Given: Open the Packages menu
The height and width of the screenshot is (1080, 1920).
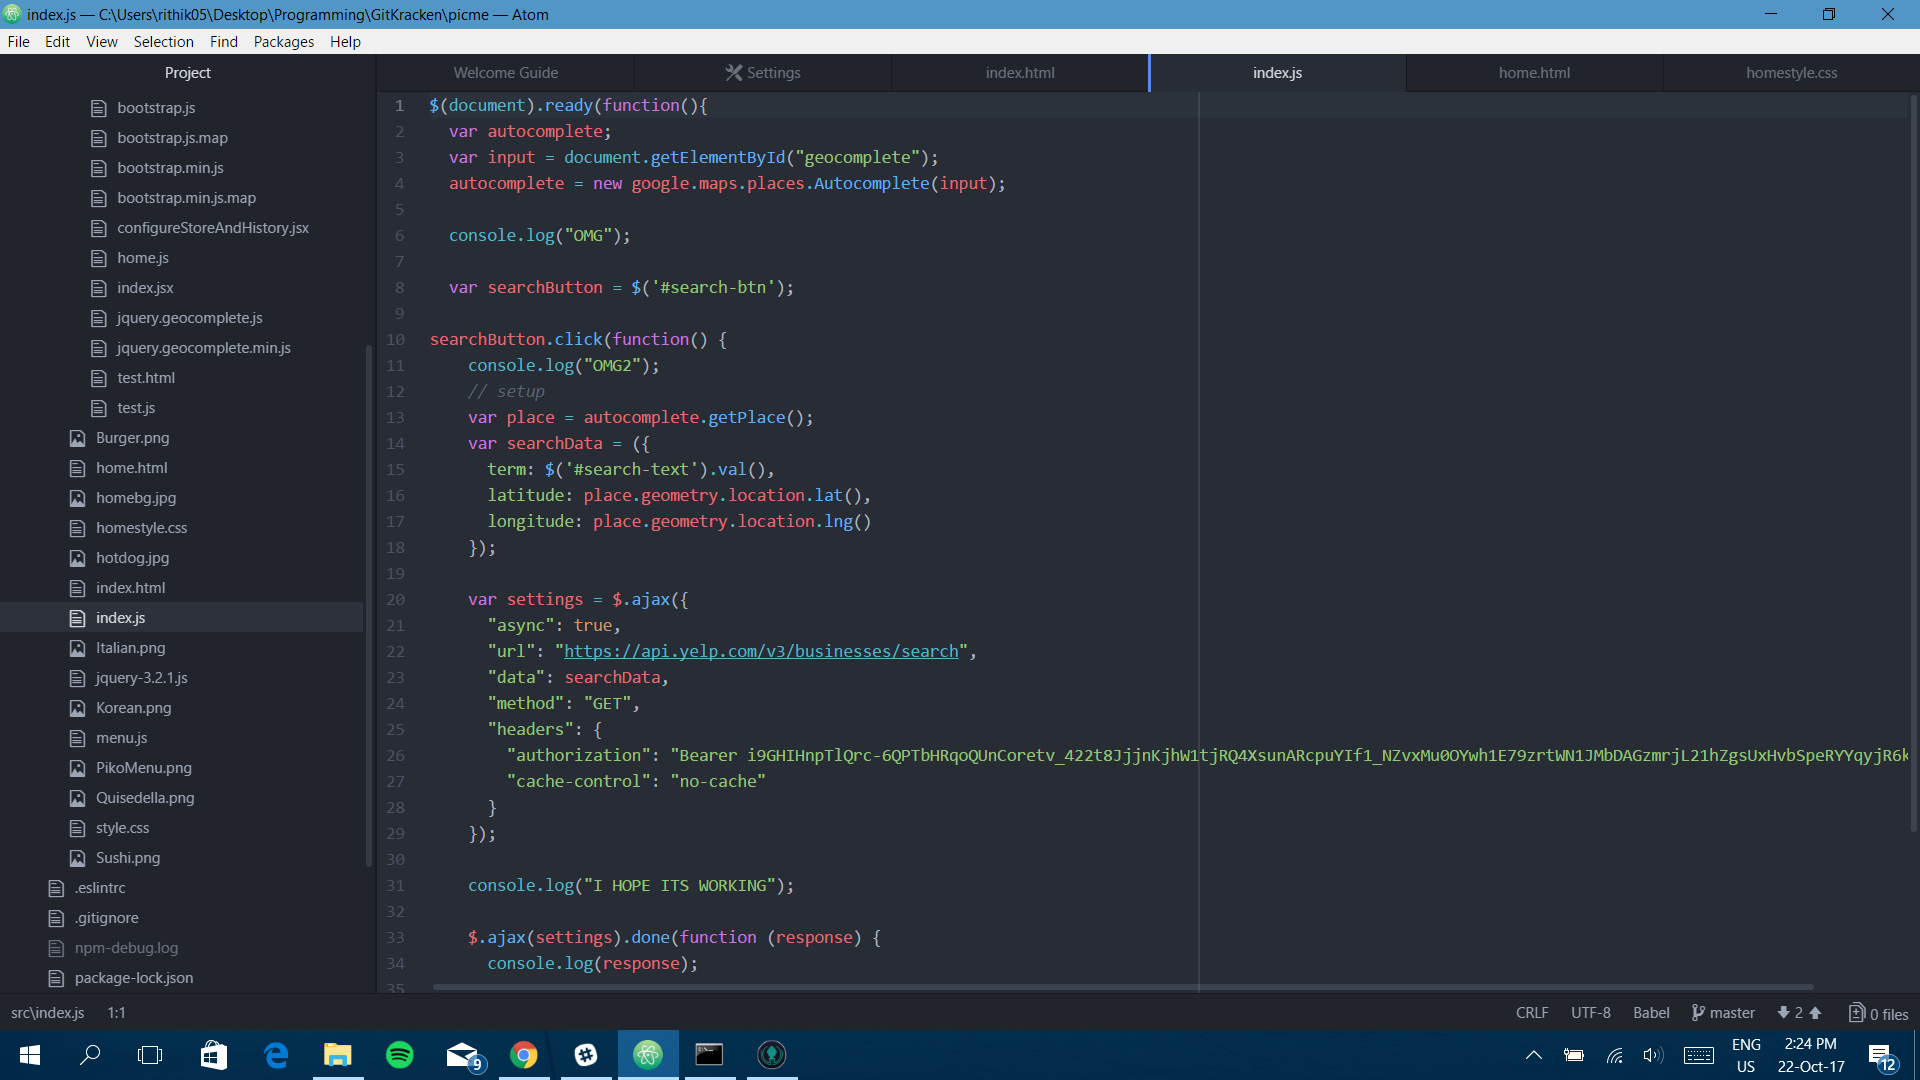Looking at the screenshot, I should [x=283, y=42].
